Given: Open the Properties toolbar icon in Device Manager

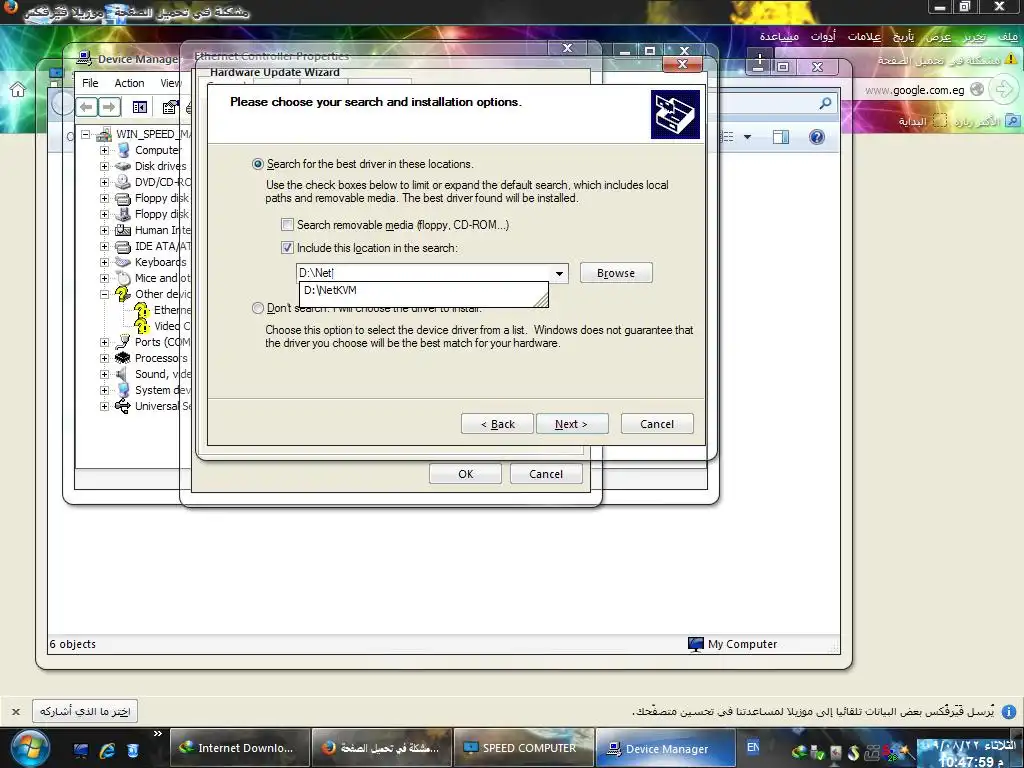Looking at the screenshot, I should (170, 107).
